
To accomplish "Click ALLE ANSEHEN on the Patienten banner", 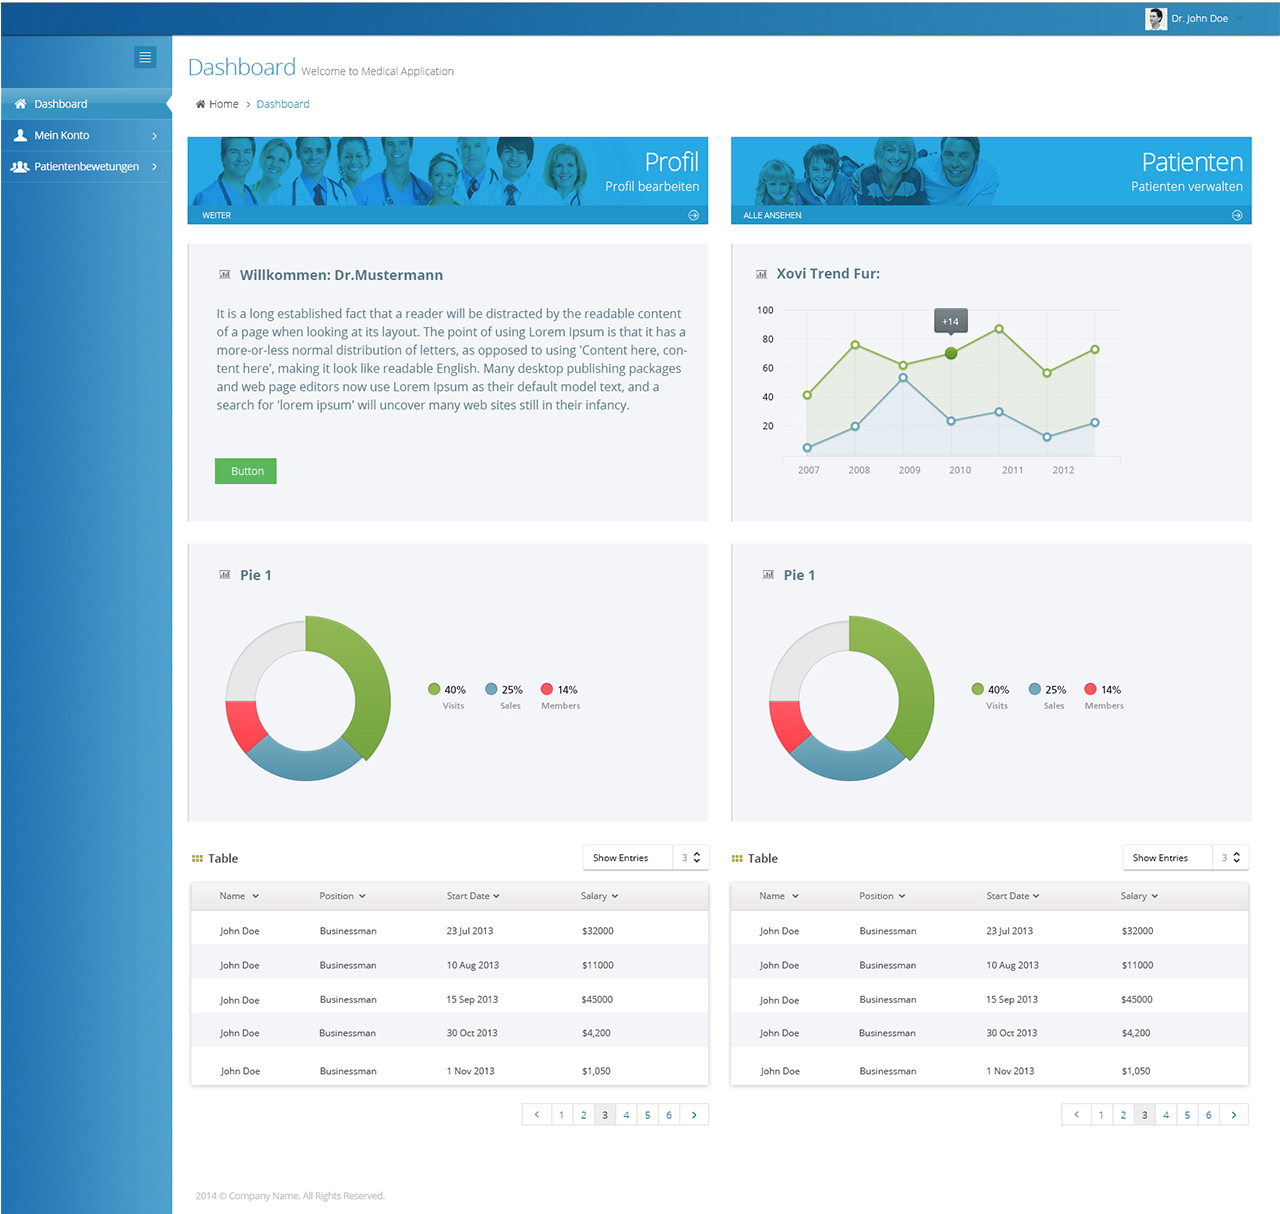I will click(x=771, y=214).
